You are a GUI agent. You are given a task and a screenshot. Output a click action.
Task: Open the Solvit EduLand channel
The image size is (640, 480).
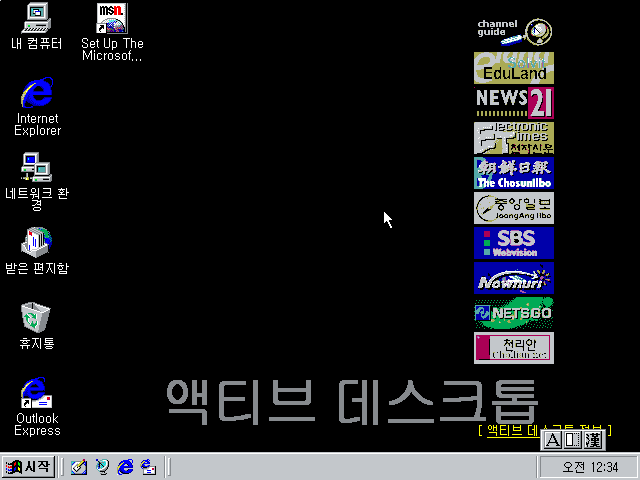(514, 68)
